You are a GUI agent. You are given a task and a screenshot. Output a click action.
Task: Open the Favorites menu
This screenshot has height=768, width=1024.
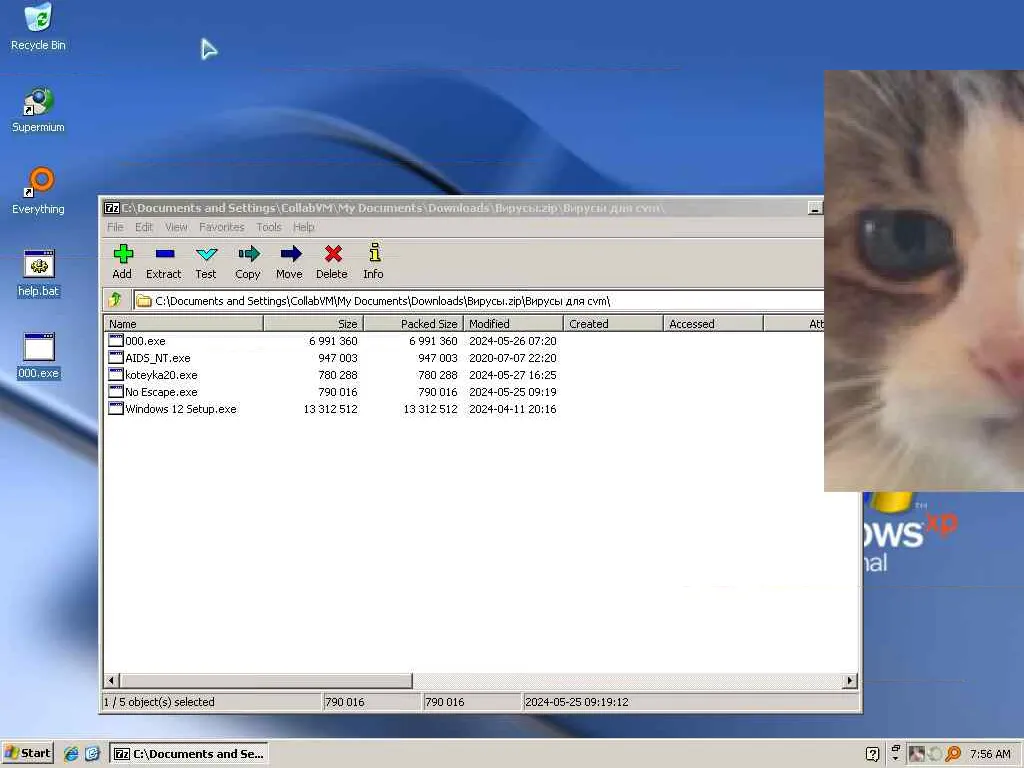click(221, 227)
